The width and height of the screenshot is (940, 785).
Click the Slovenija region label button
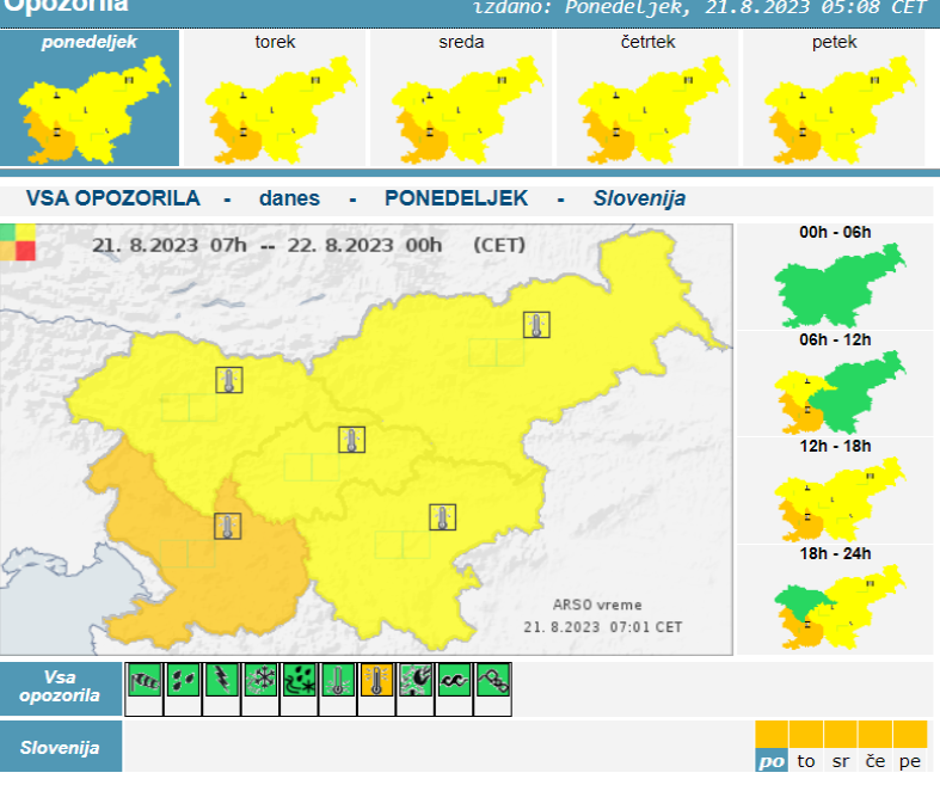(x=60, y=747)
